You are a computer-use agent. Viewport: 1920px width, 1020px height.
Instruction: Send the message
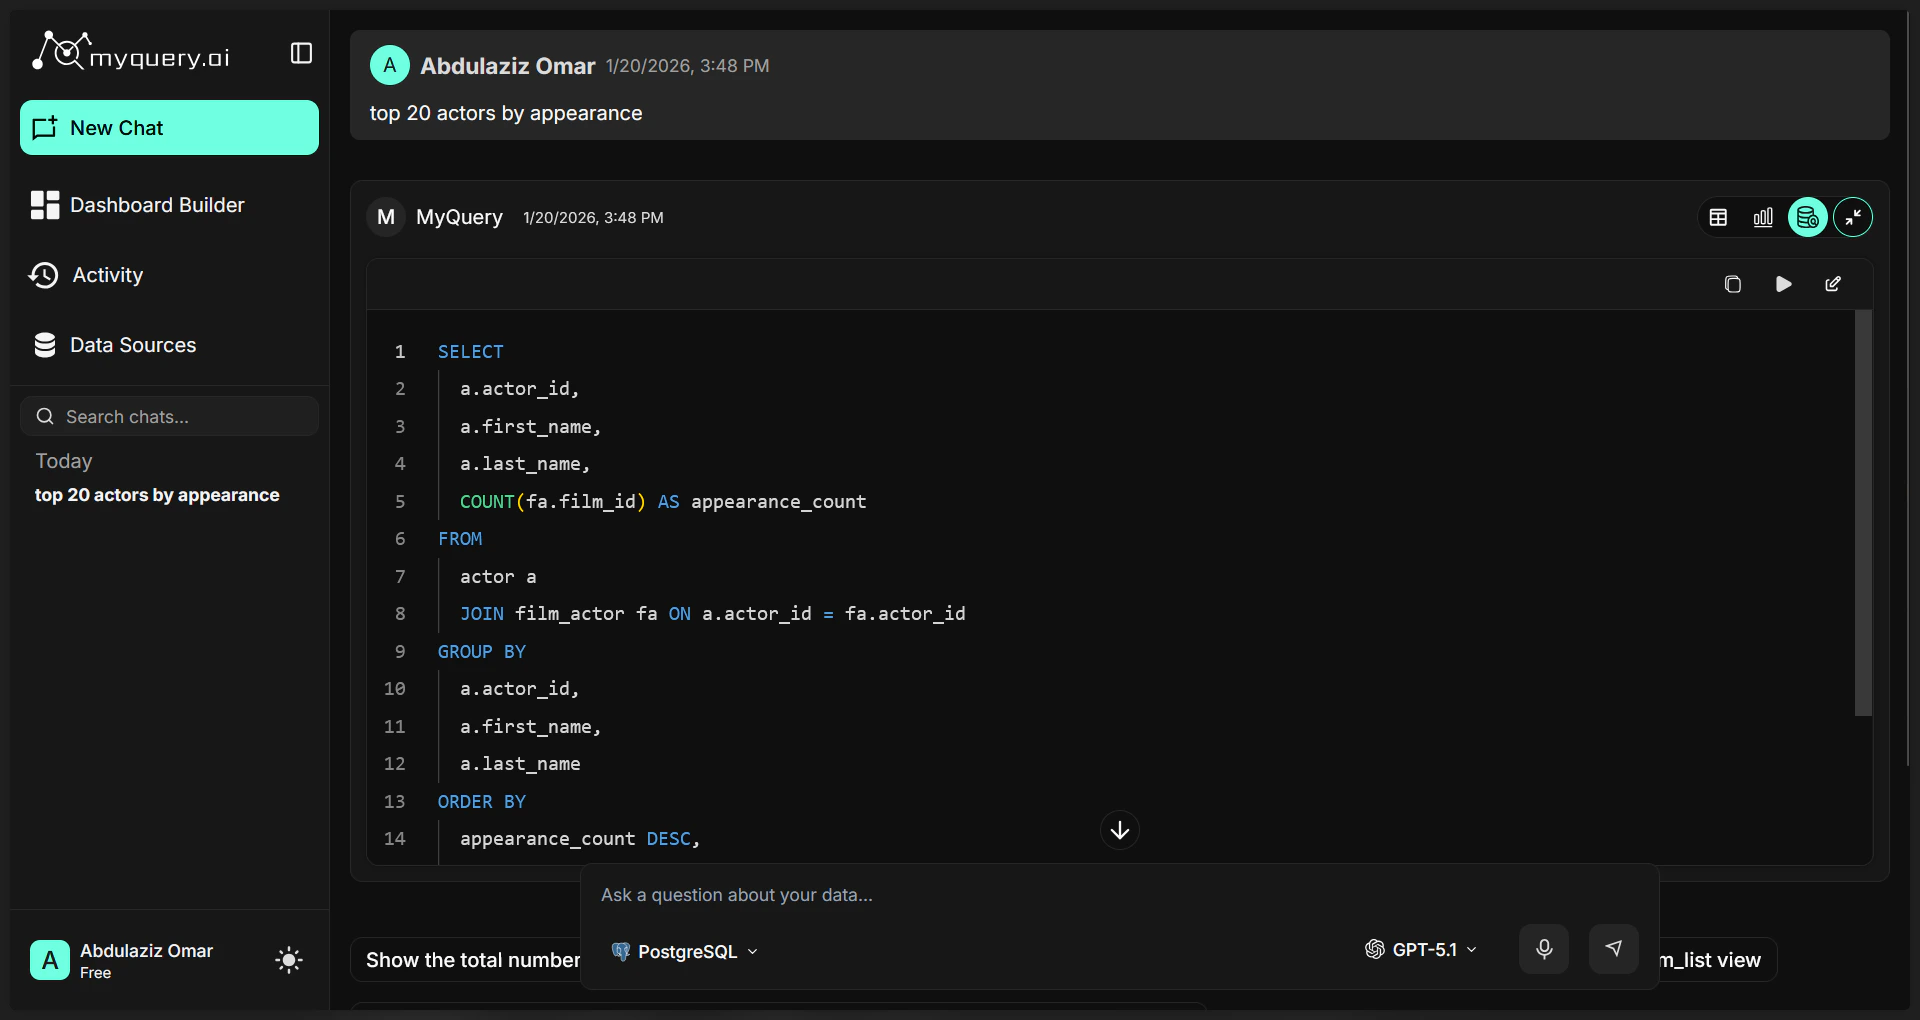(x=1614, y=949)
